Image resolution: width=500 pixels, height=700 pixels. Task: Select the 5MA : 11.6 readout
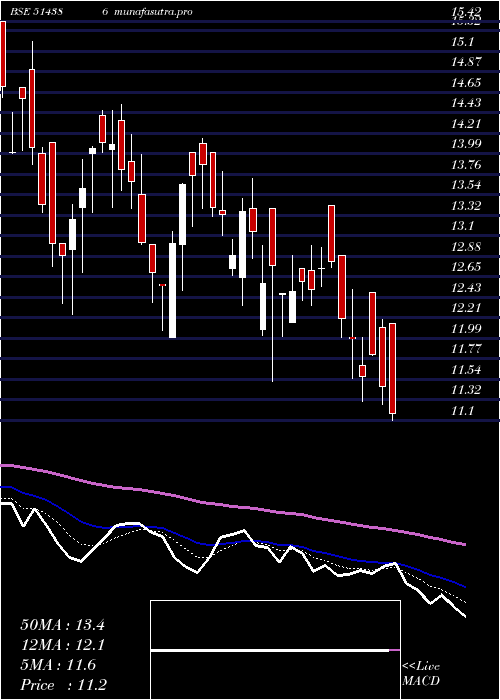pyautogui.click(x=58, y=665)
